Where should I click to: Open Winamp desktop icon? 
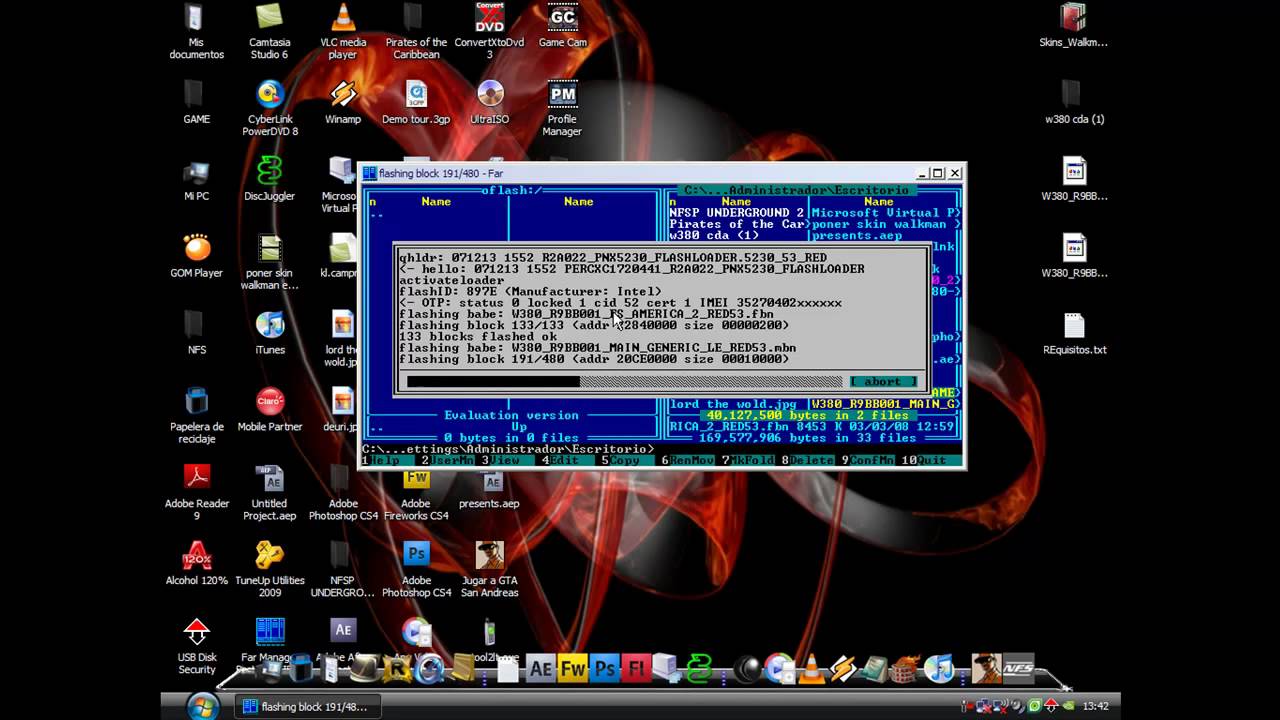[x=343, y=102]
